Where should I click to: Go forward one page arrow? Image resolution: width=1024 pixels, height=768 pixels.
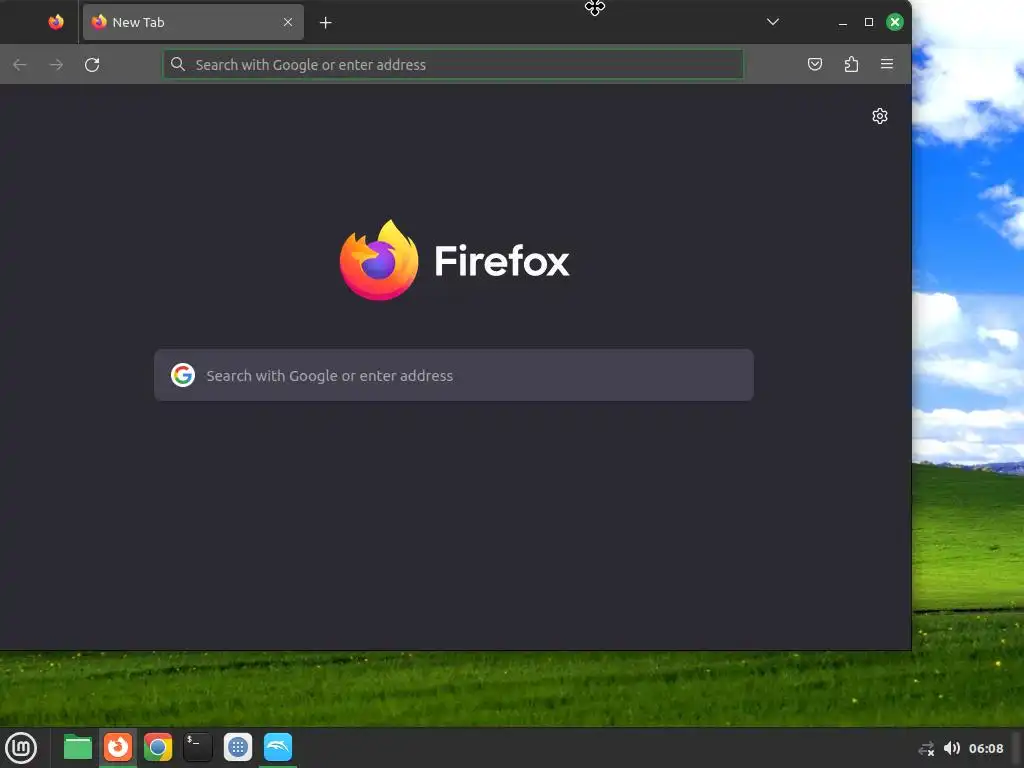tap(56, 65)
